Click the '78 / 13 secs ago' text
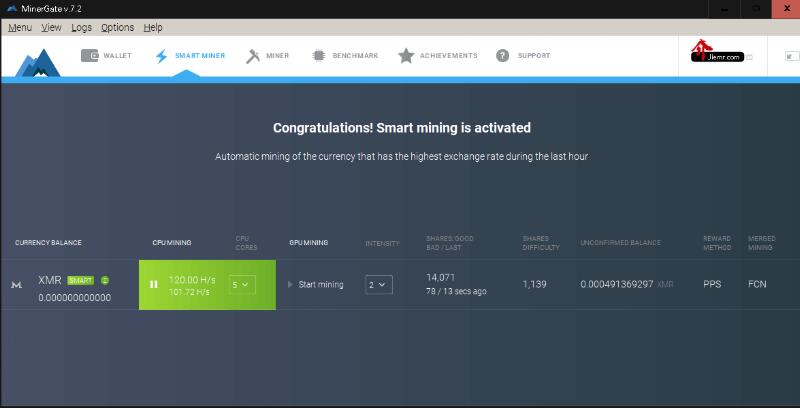This screenshot has width=800, height=408. coord(457,292)
